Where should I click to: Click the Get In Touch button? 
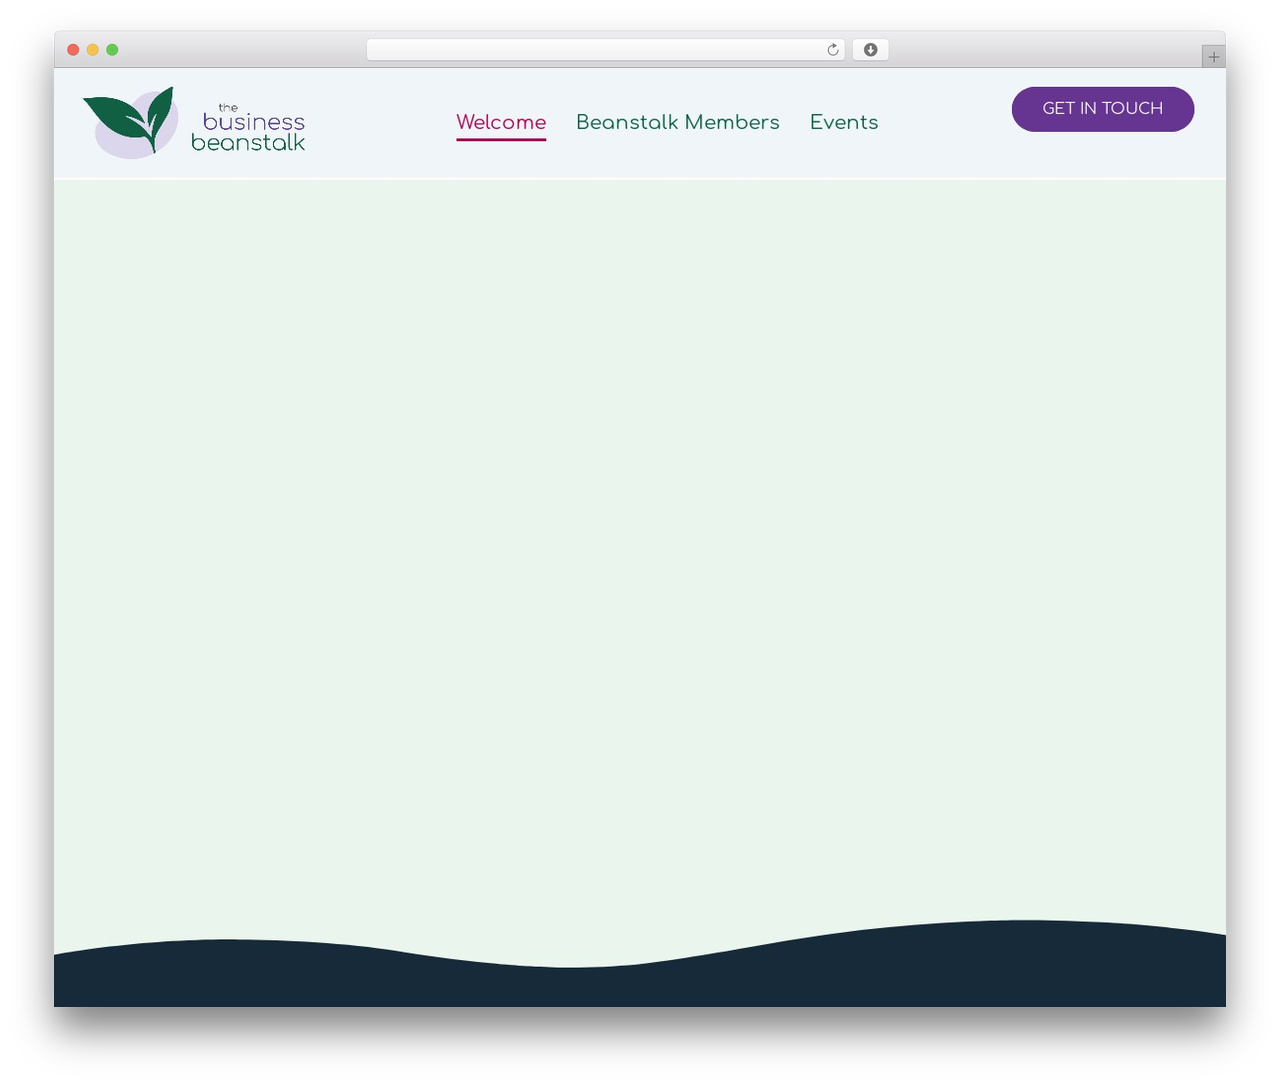click(1103, 109)
